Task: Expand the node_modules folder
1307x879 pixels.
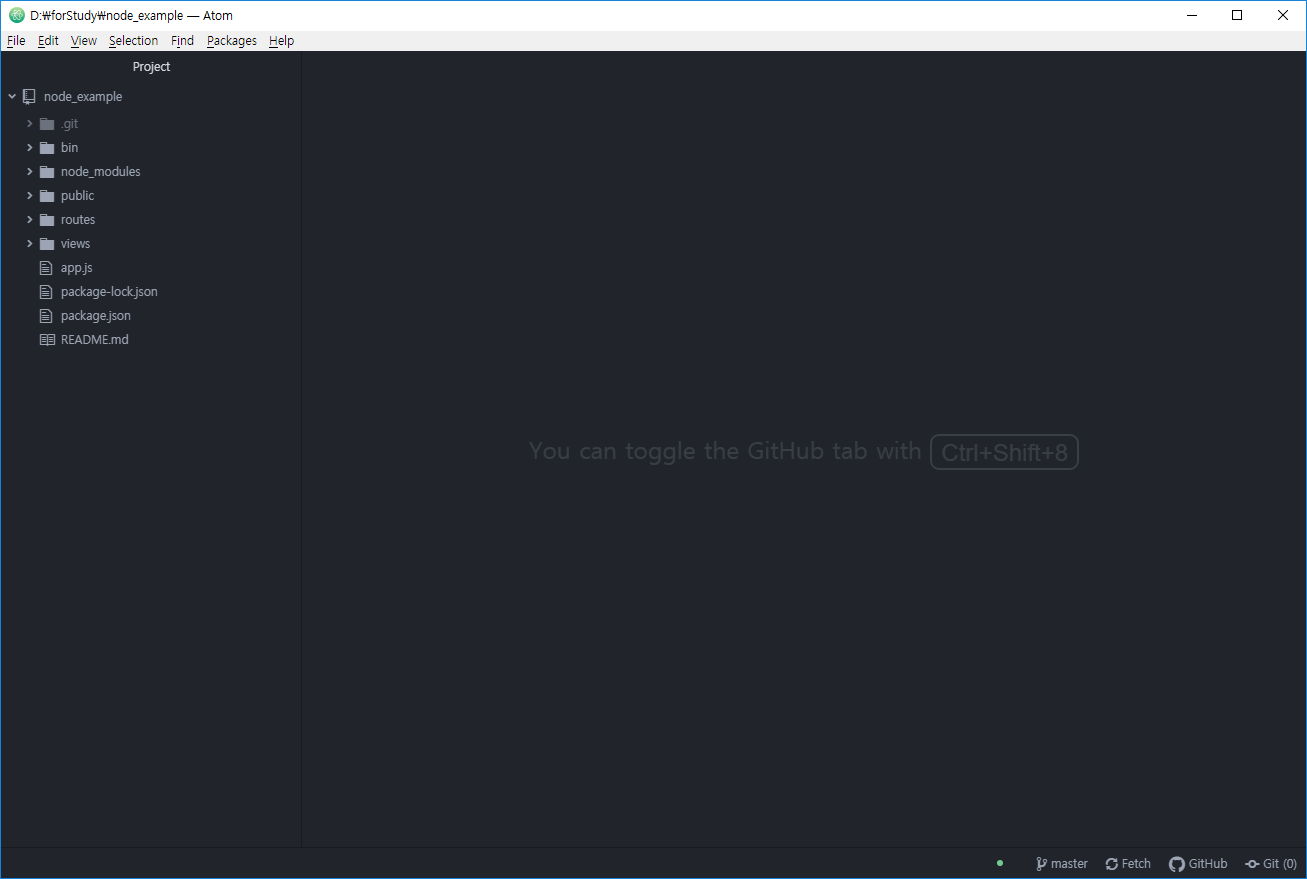Action: point(29,171)
